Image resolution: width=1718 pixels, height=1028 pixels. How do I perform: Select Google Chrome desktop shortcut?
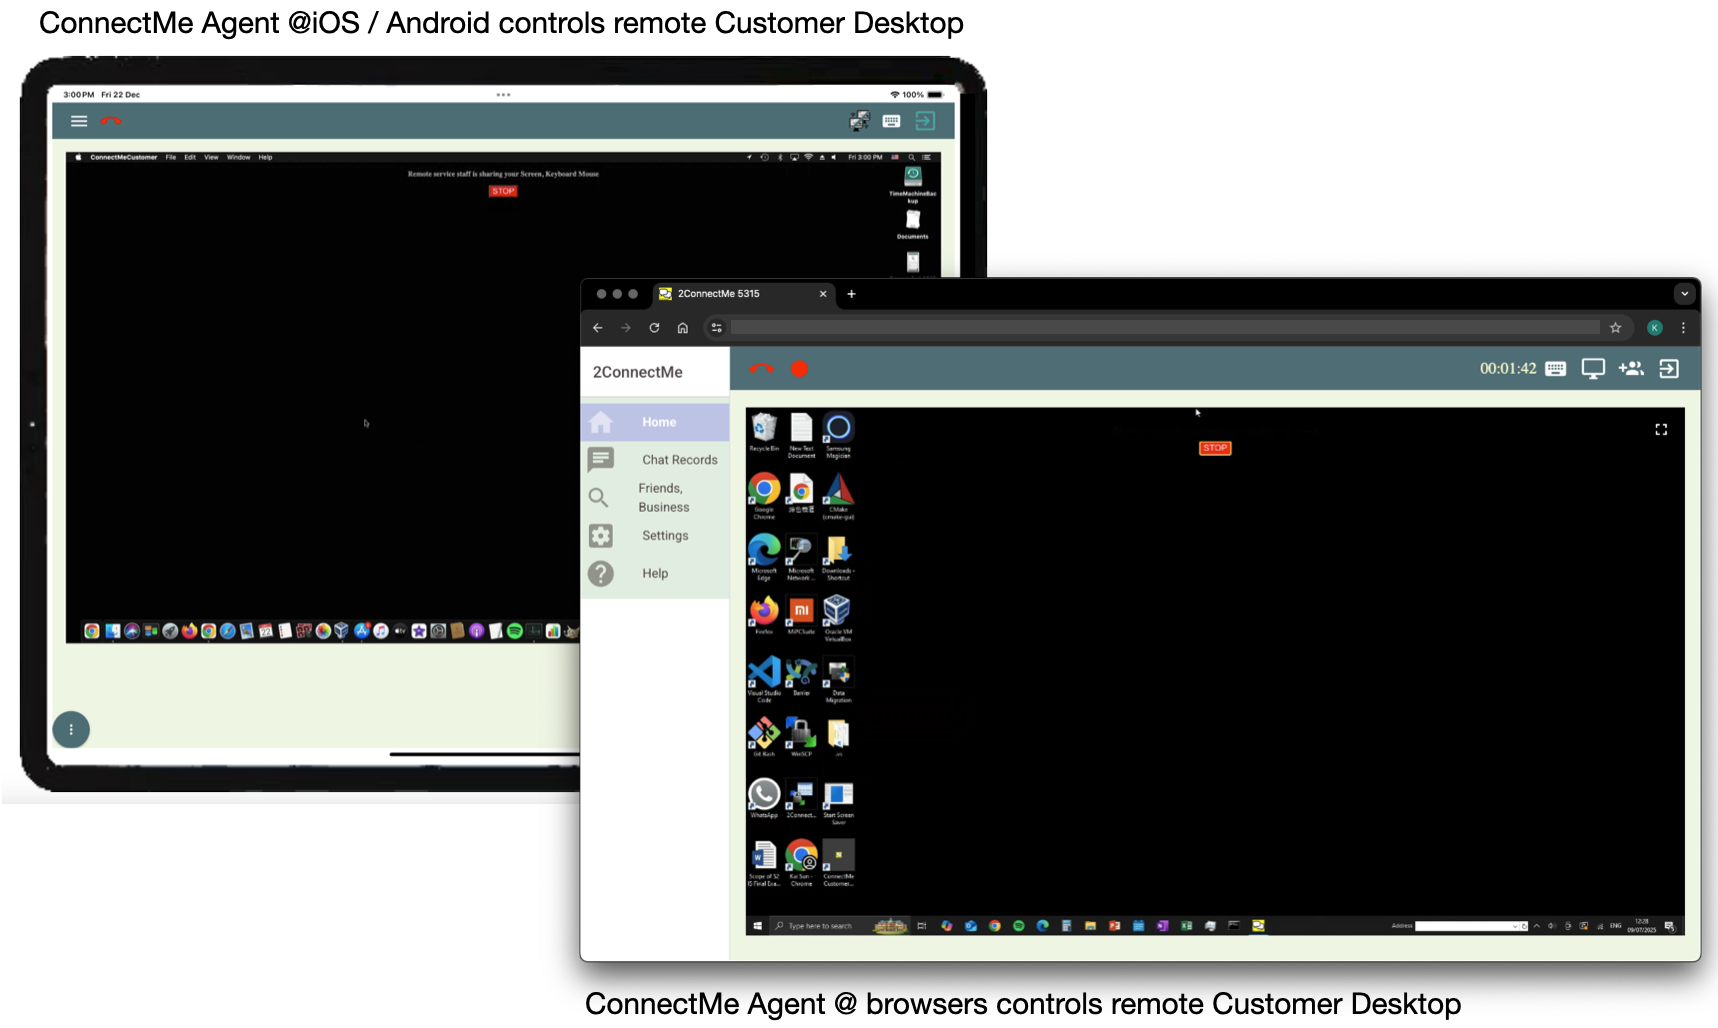click(764, 496)
